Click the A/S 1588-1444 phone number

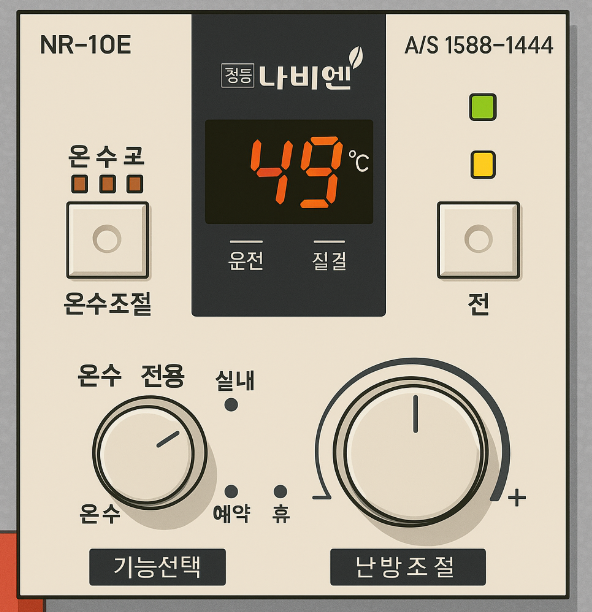(479, 45)
